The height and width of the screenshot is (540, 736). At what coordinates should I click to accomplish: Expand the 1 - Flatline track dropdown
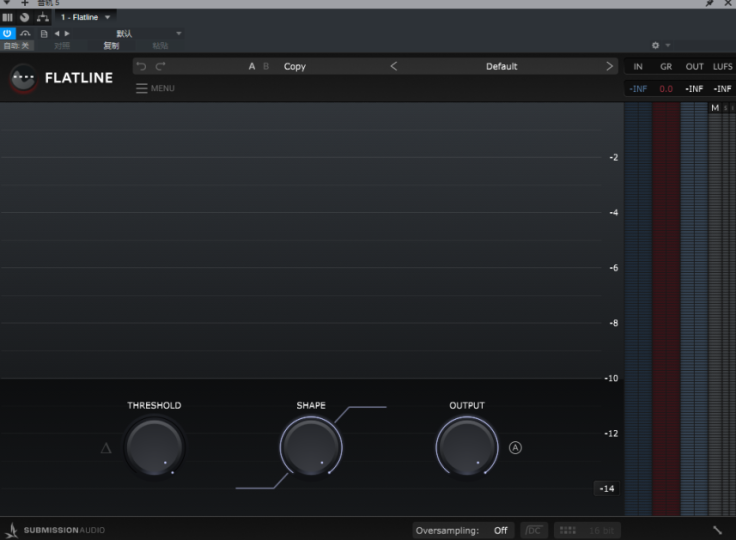(108, 17)
